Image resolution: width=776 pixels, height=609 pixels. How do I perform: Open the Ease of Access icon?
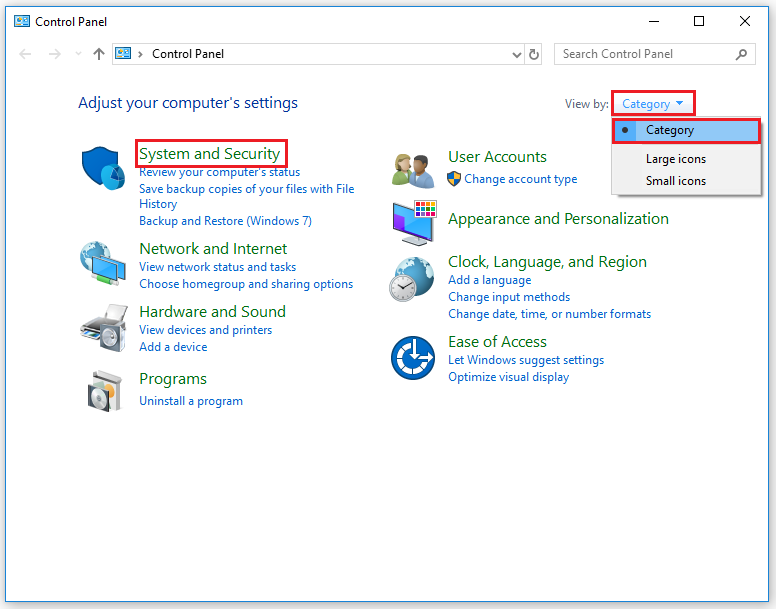413,357
